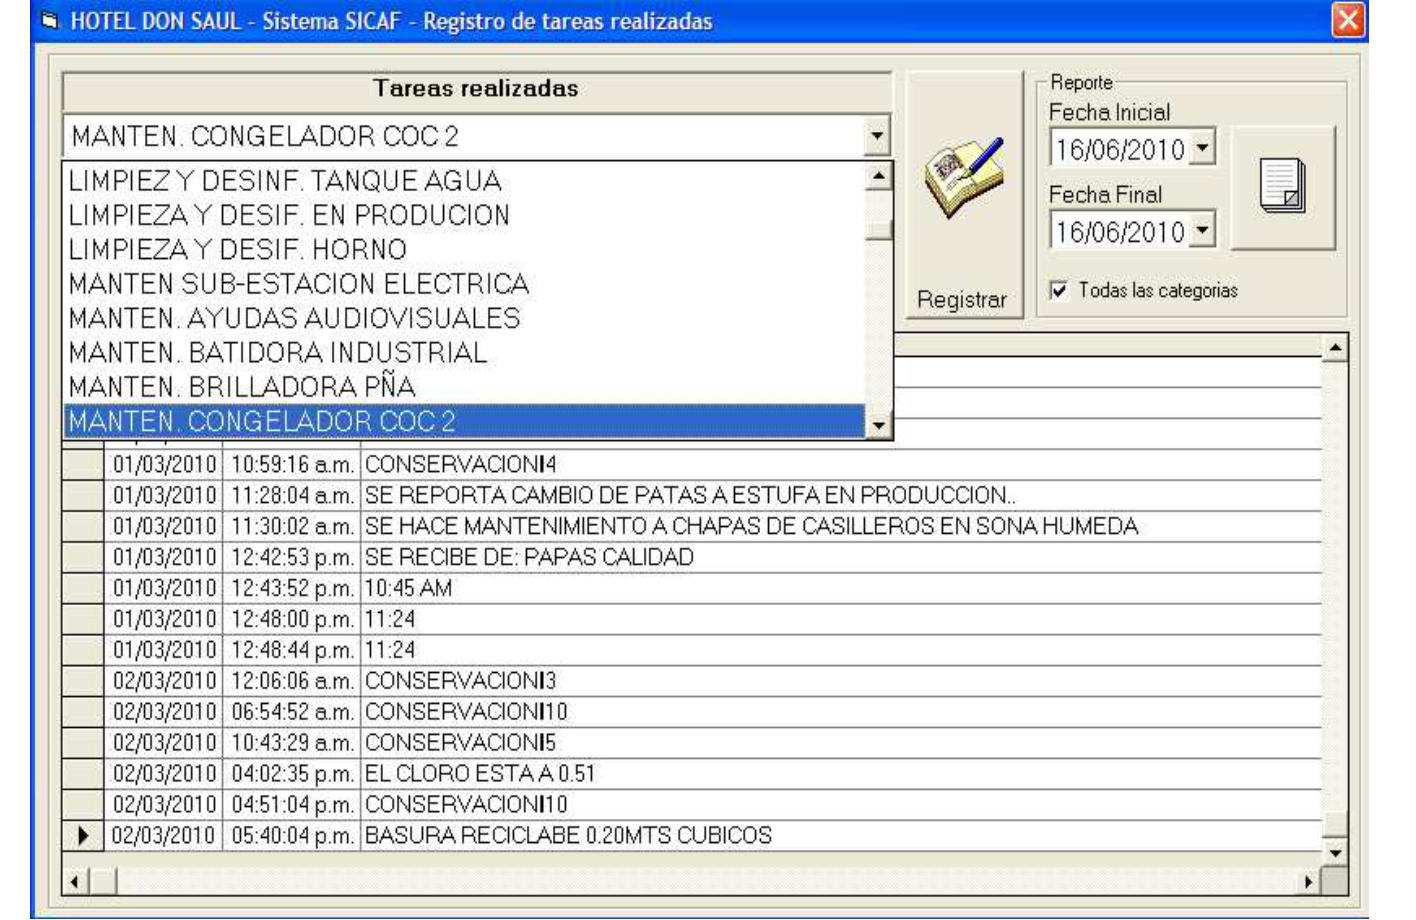This screenshot has height=920, width=1416.
Task: Select MANTEN. BATIDORA INDUSTRIAL from list
Action: pyautogui.click(x=278, y=353)
